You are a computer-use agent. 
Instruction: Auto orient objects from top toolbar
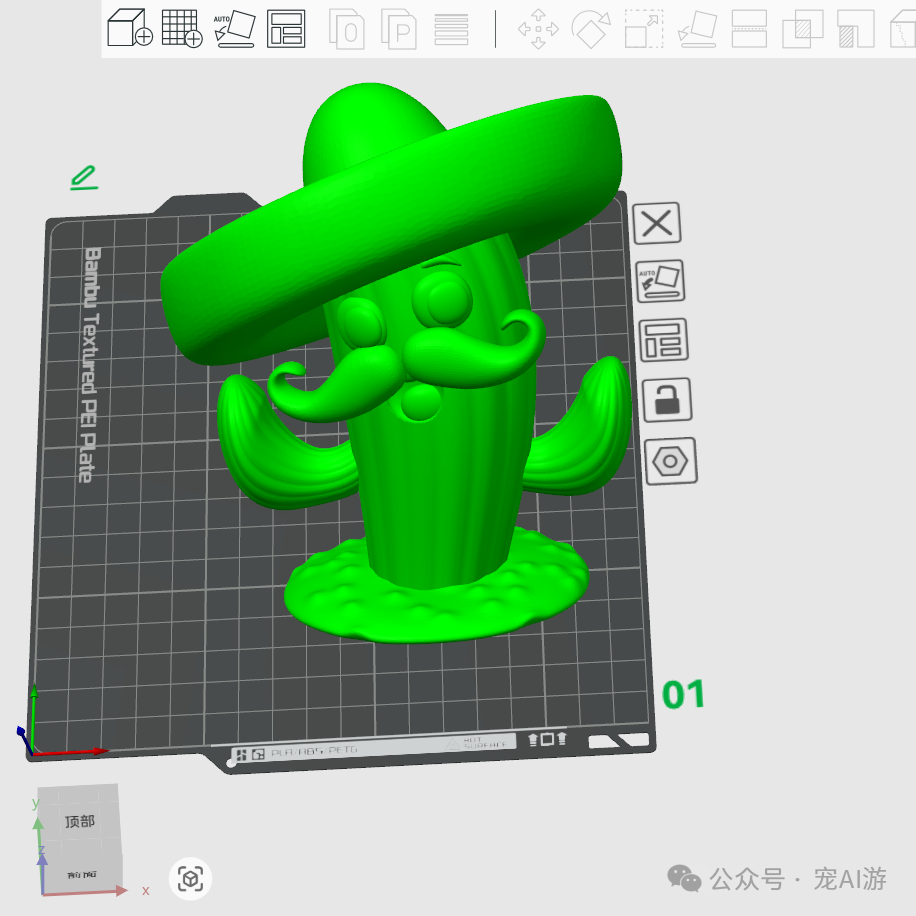click(x=234, y=28)
